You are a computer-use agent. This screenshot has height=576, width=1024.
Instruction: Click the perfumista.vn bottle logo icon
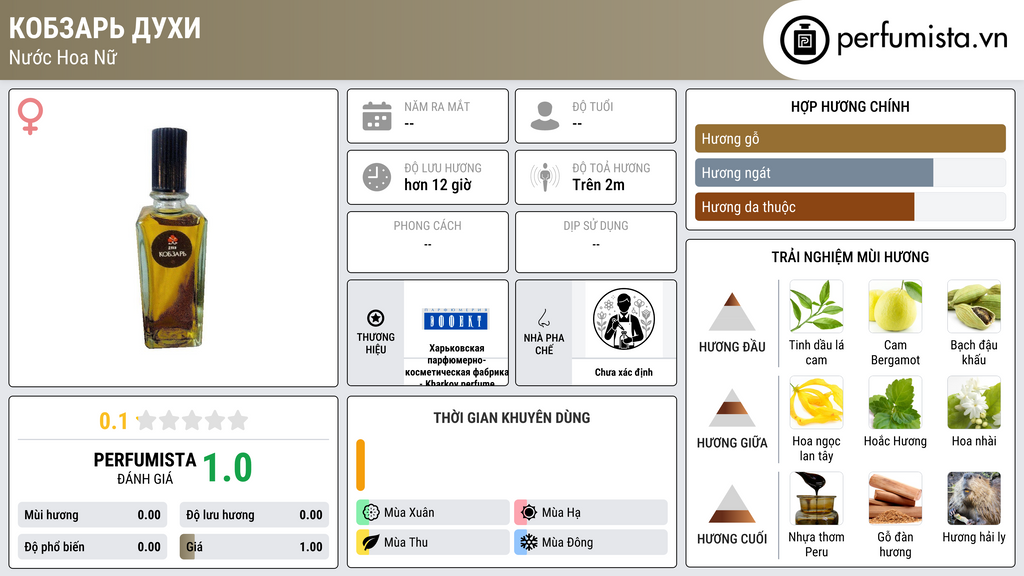click(805, 40)
